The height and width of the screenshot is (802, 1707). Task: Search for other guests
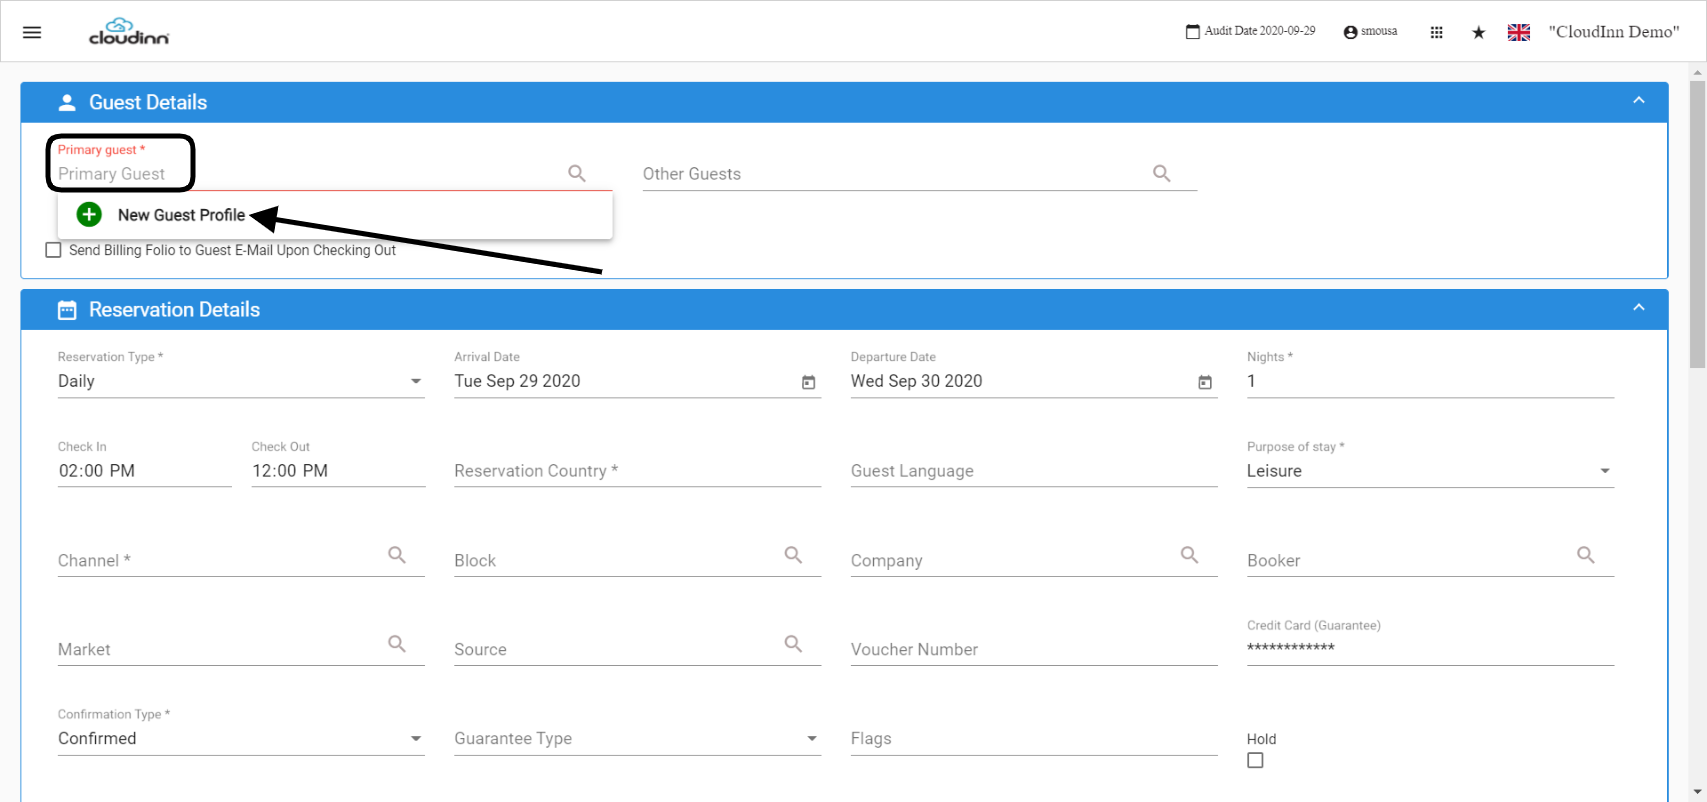click(x=1162, y=173)
